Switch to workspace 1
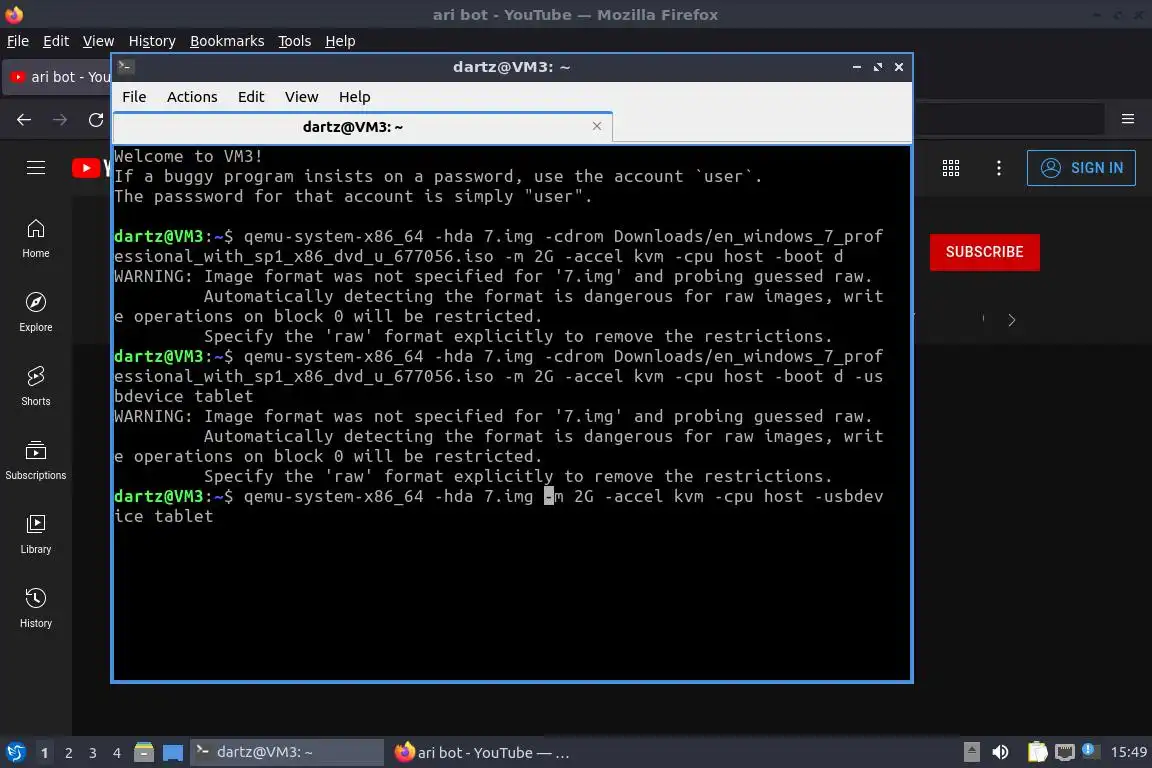This screenshot has width=1152, height=768. 44,753
